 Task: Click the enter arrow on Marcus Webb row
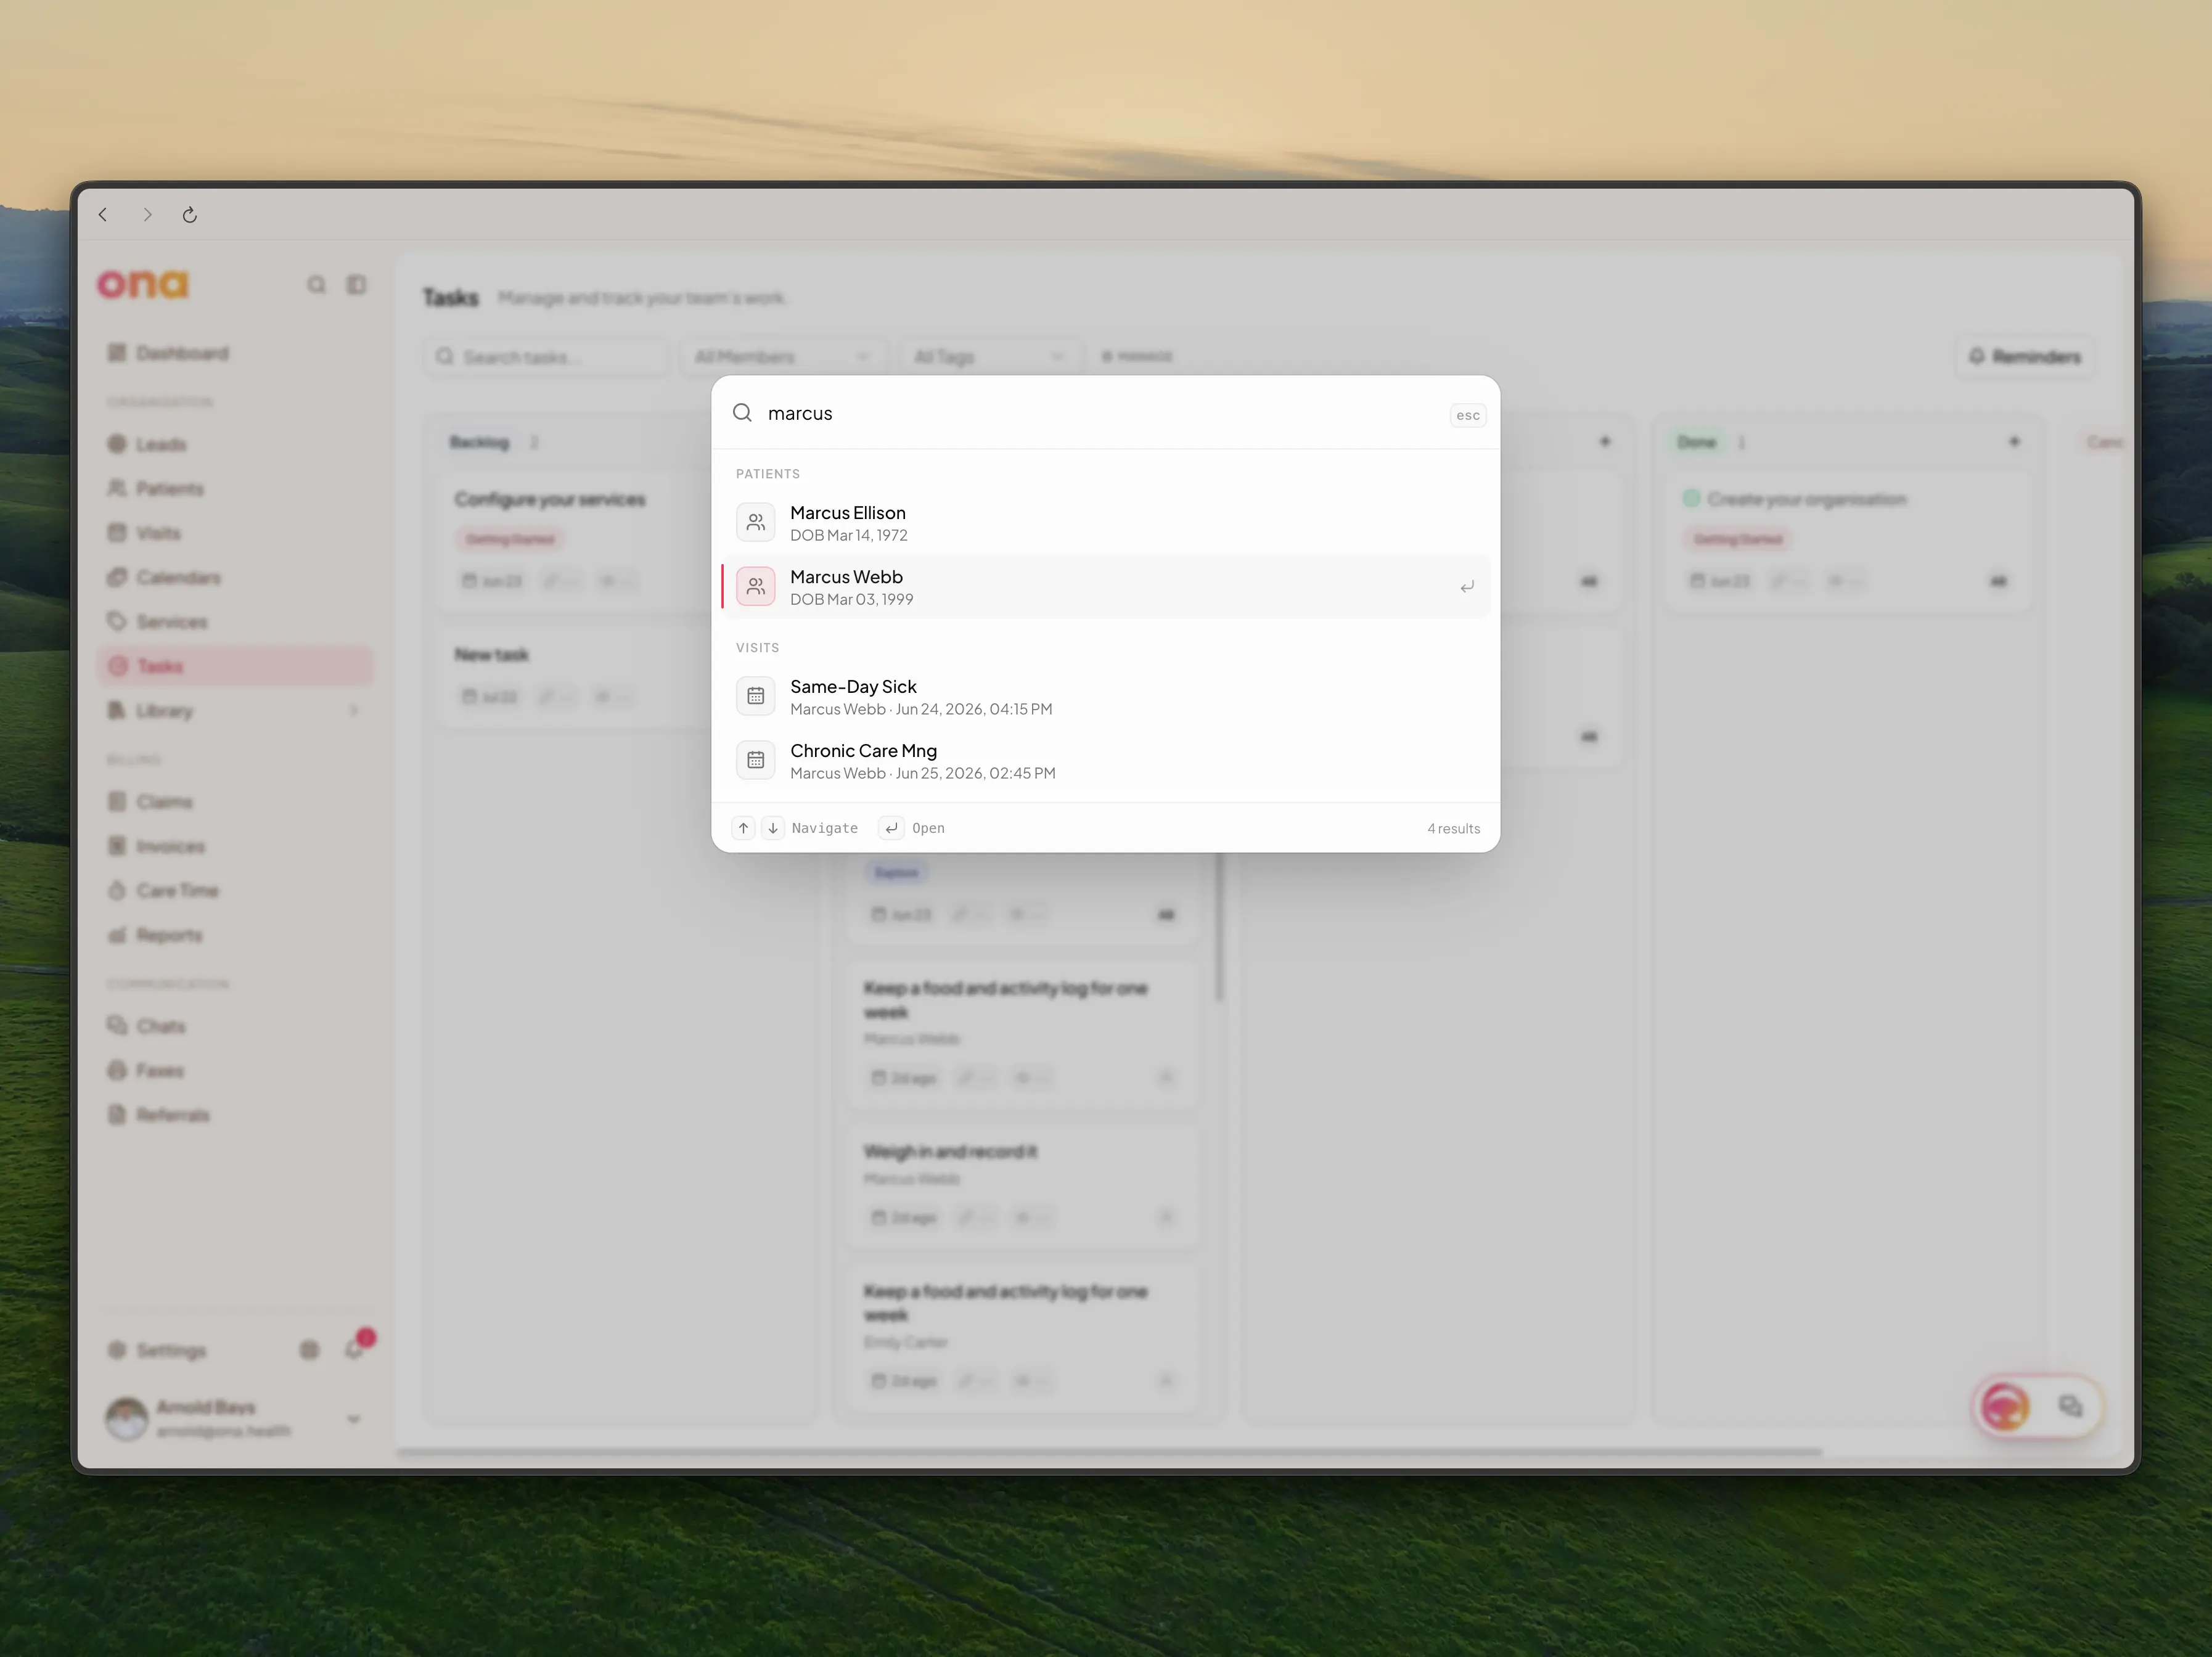pyautogui.click(x=1466, y=587)
